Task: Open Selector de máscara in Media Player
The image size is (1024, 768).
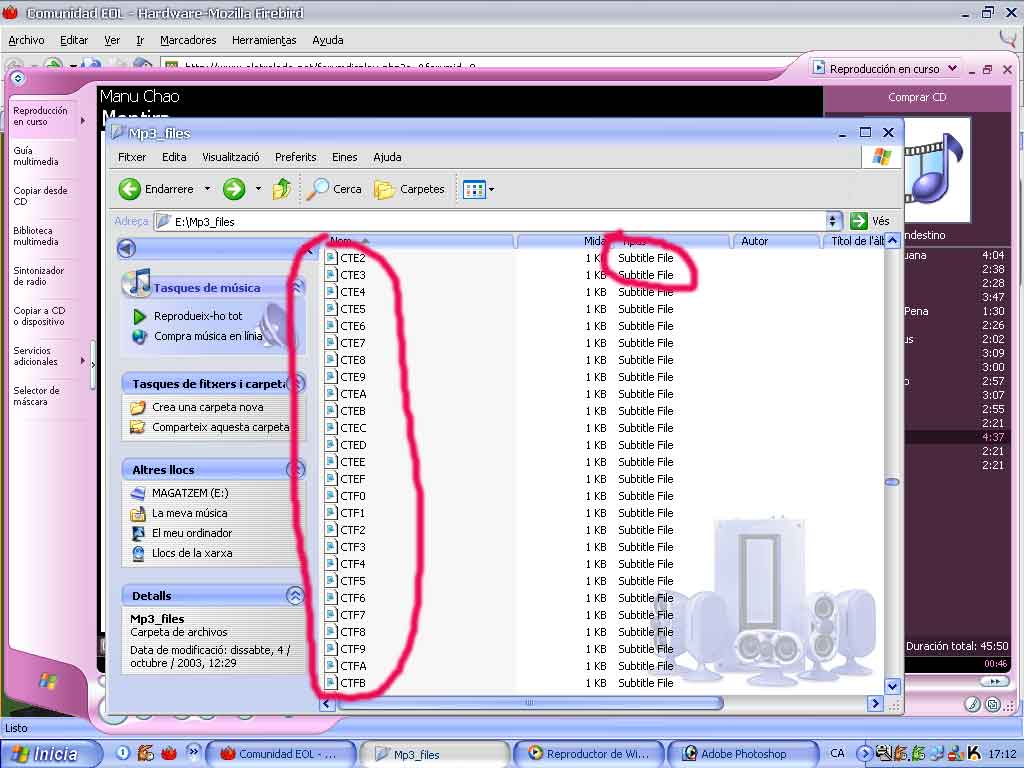Action: pyautogui.click(x=36, y=396)
